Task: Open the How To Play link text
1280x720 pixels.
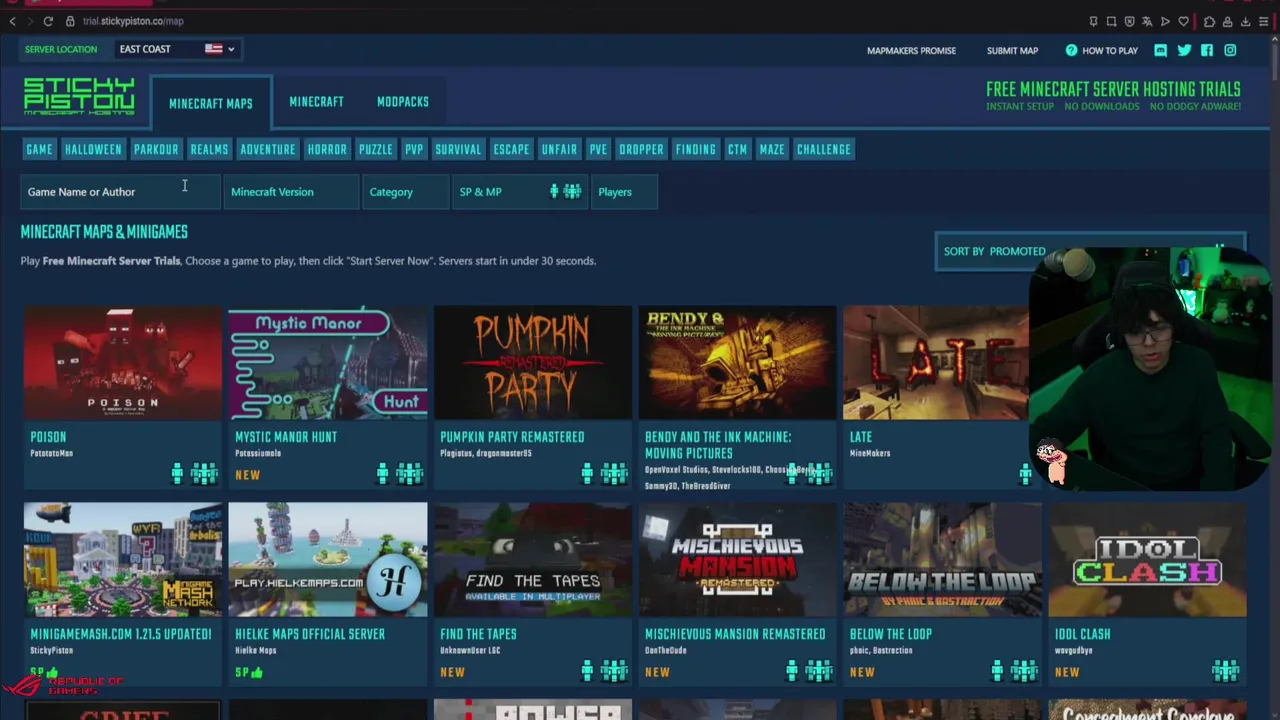Action: [1110, 50]
